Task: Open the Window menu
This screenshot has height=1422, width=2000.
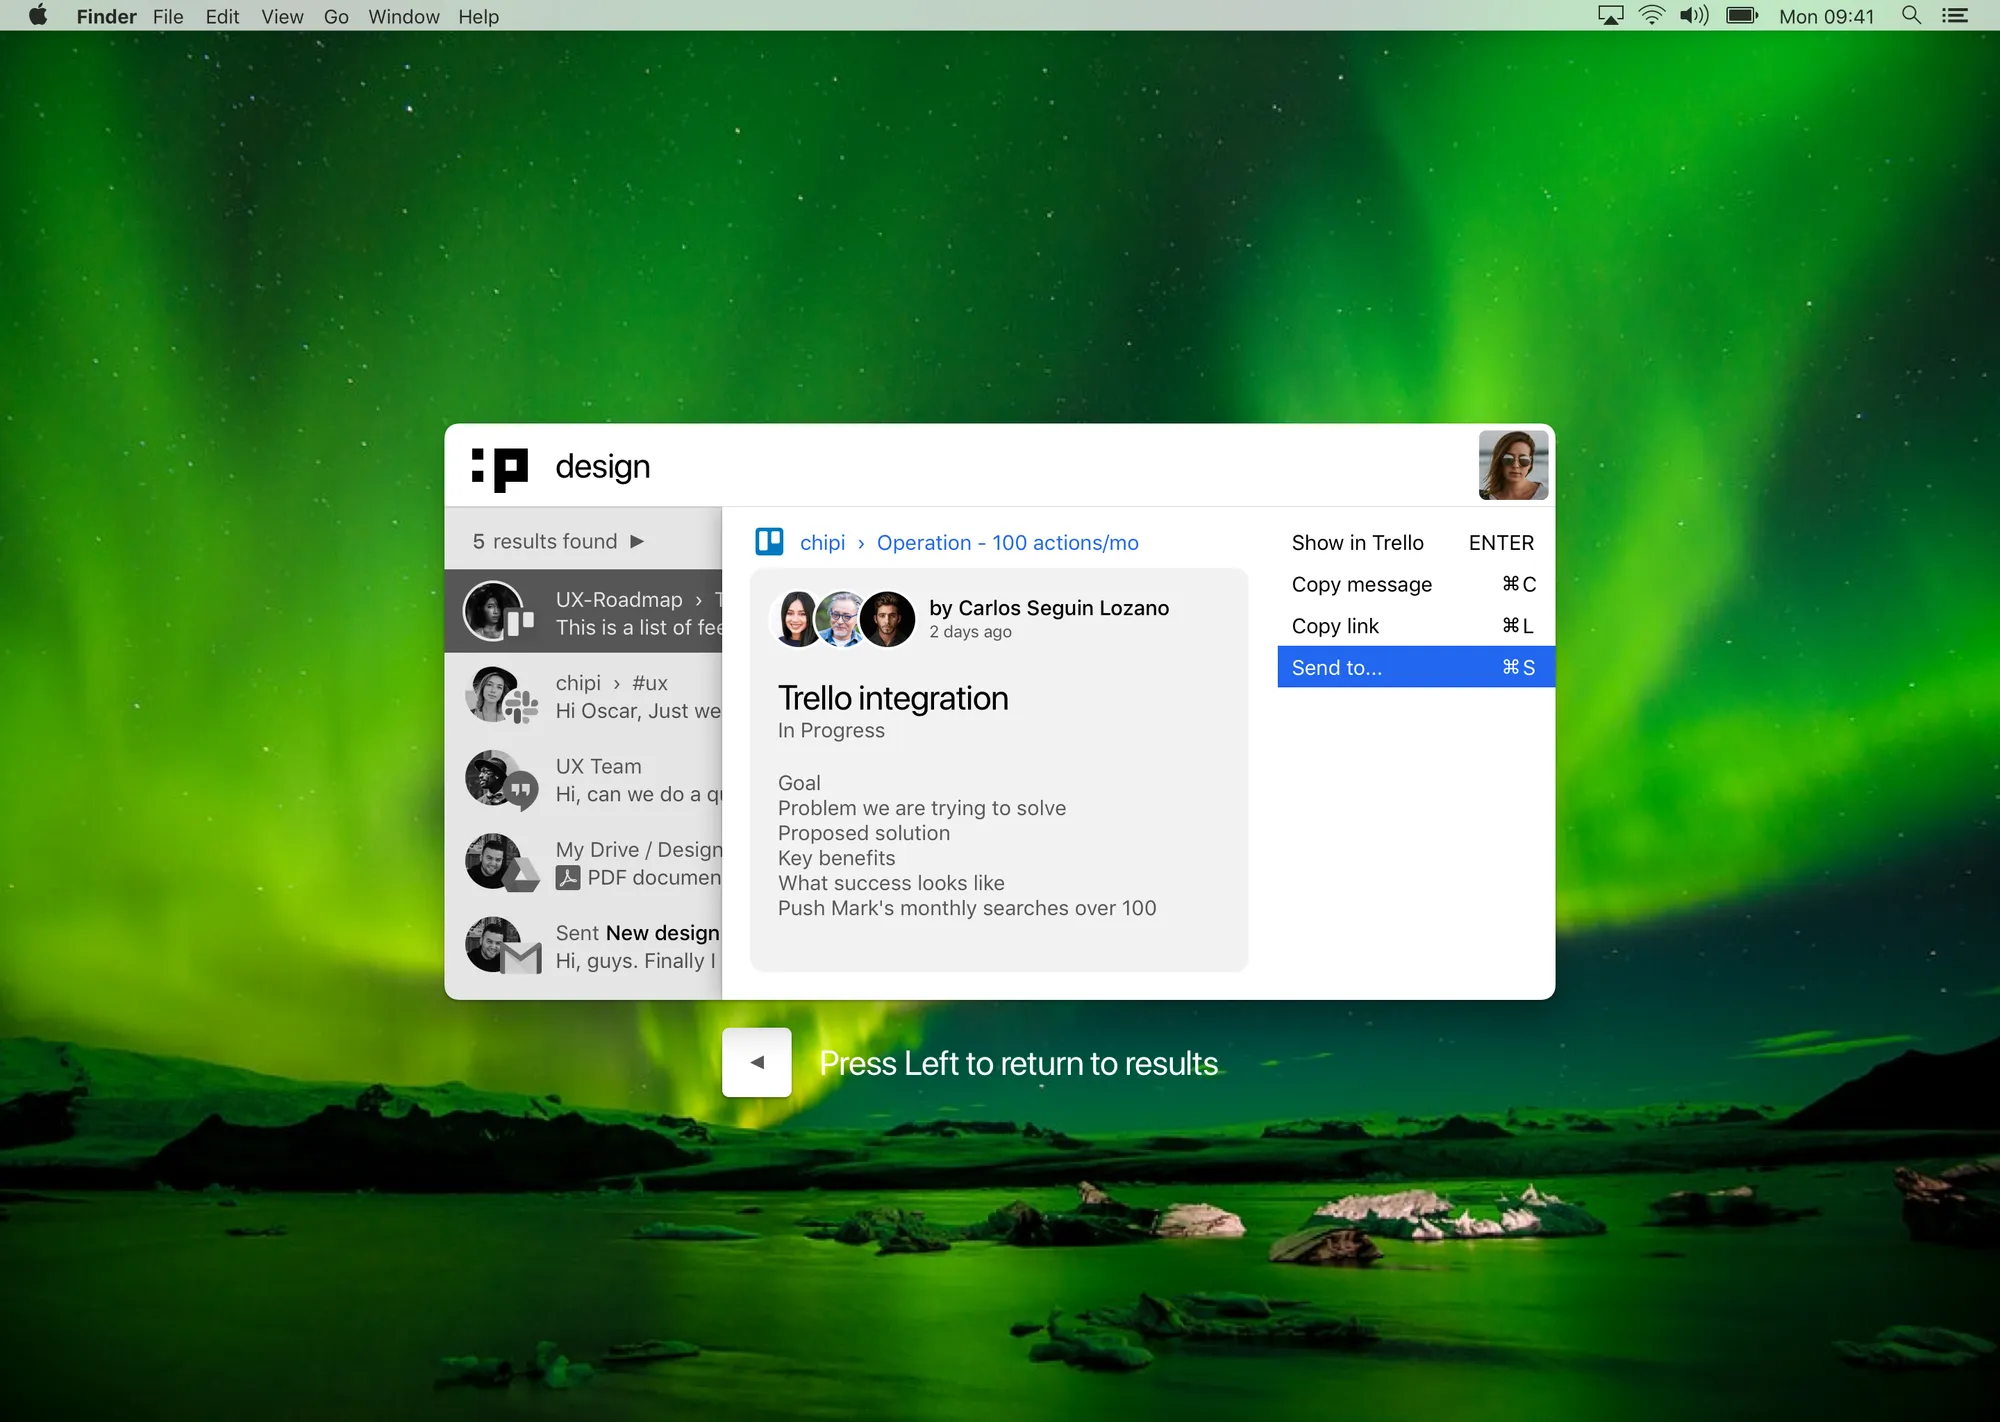Action: coord(404,16)
